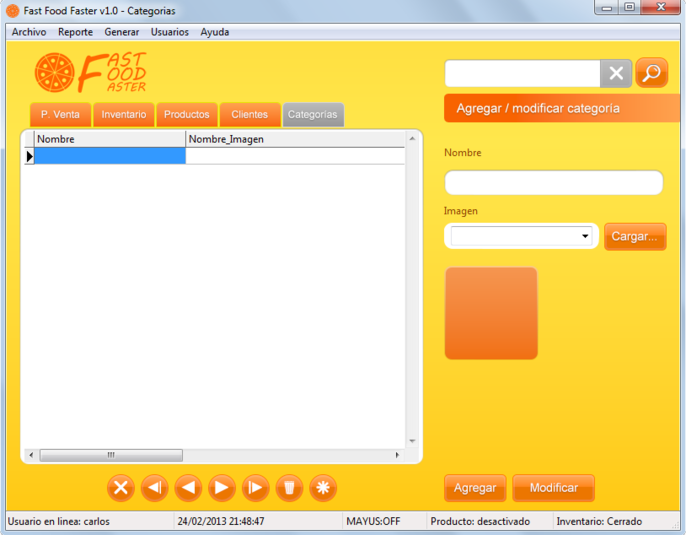This screenshot has height=535, width=686.
Task: Switch to the Productos tab
Action: pos(187,115)
